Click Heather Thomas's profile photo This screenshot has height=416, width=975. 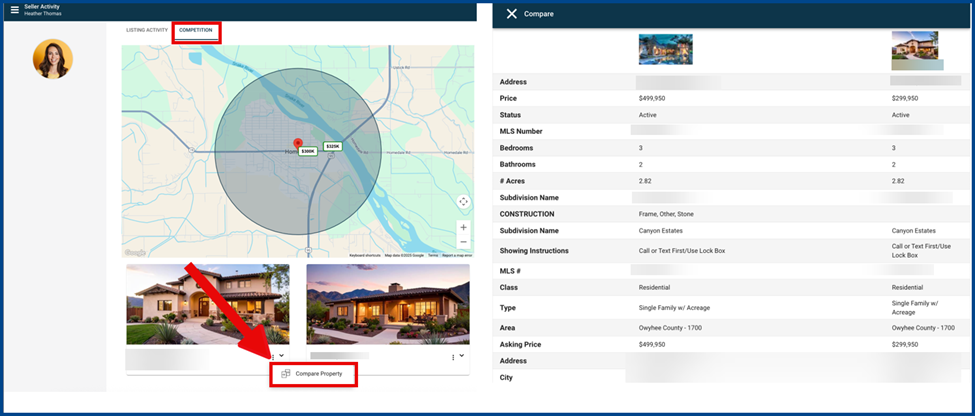point(53,59)
